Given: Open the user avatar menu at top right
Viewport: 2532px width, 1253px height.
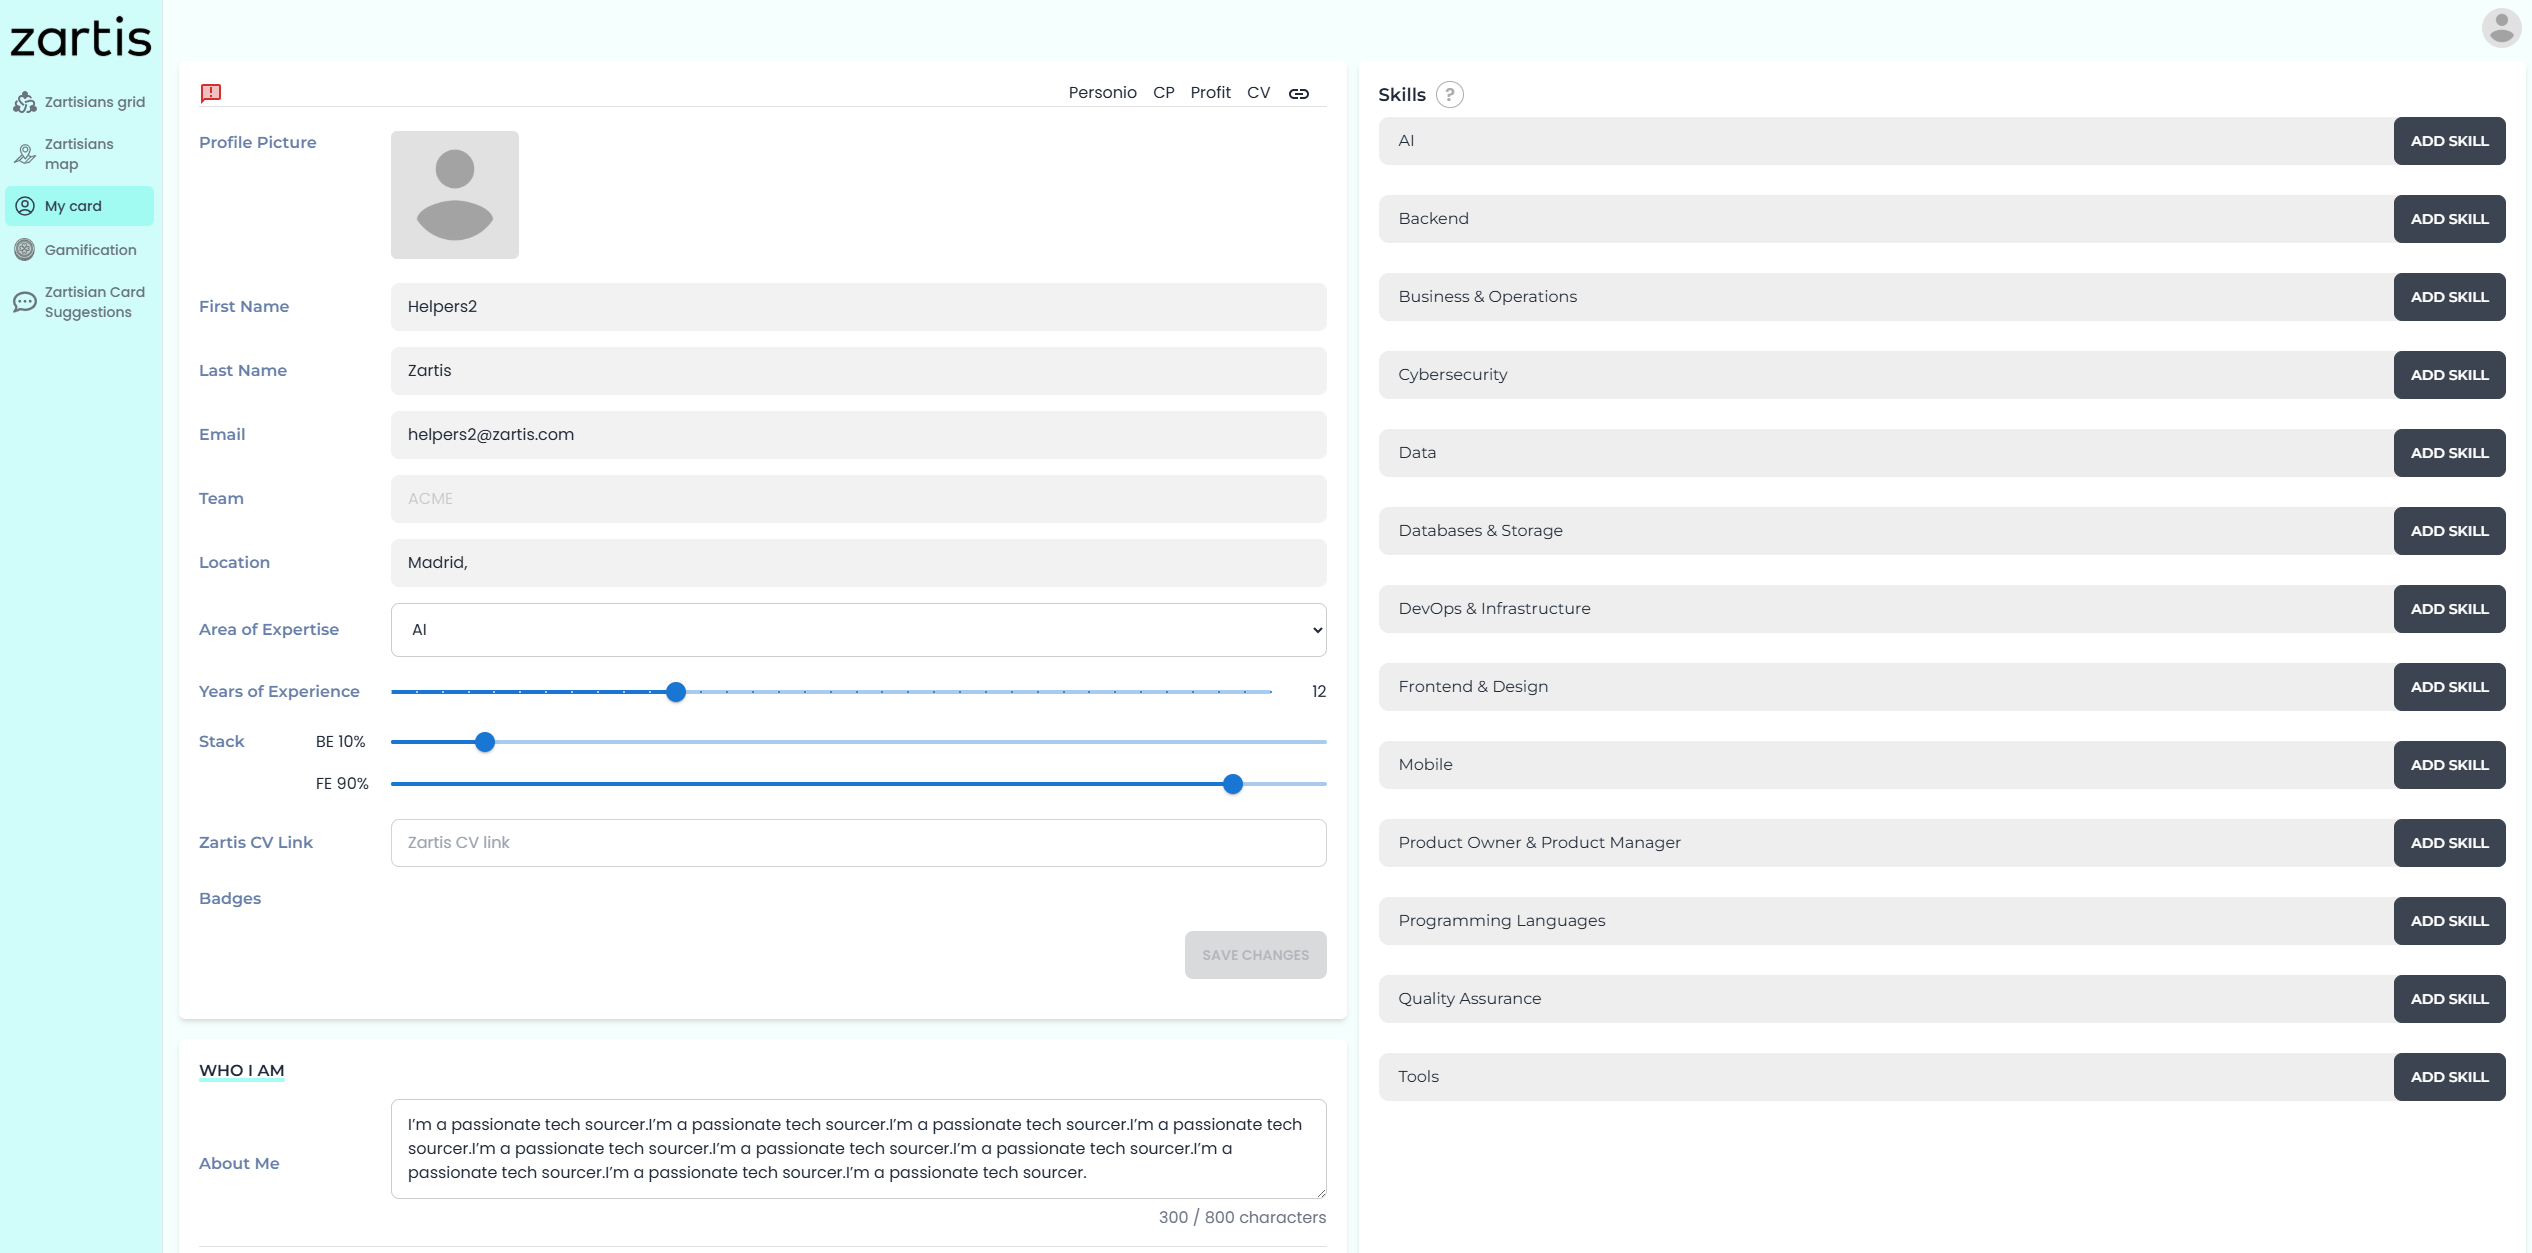Looking at the screenshot, I should click(x=2501, y=28).
